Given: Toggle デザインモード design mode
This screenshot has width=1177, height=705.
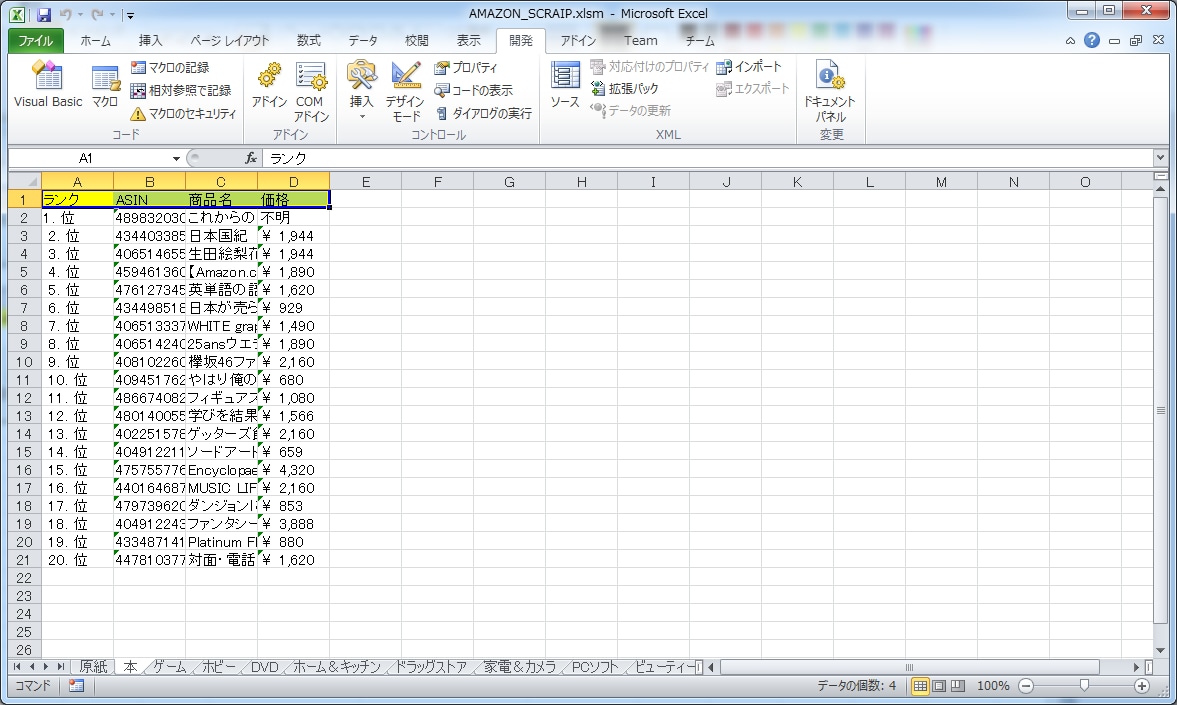Looking at the screenshot, I should click(x=405, y=92).
